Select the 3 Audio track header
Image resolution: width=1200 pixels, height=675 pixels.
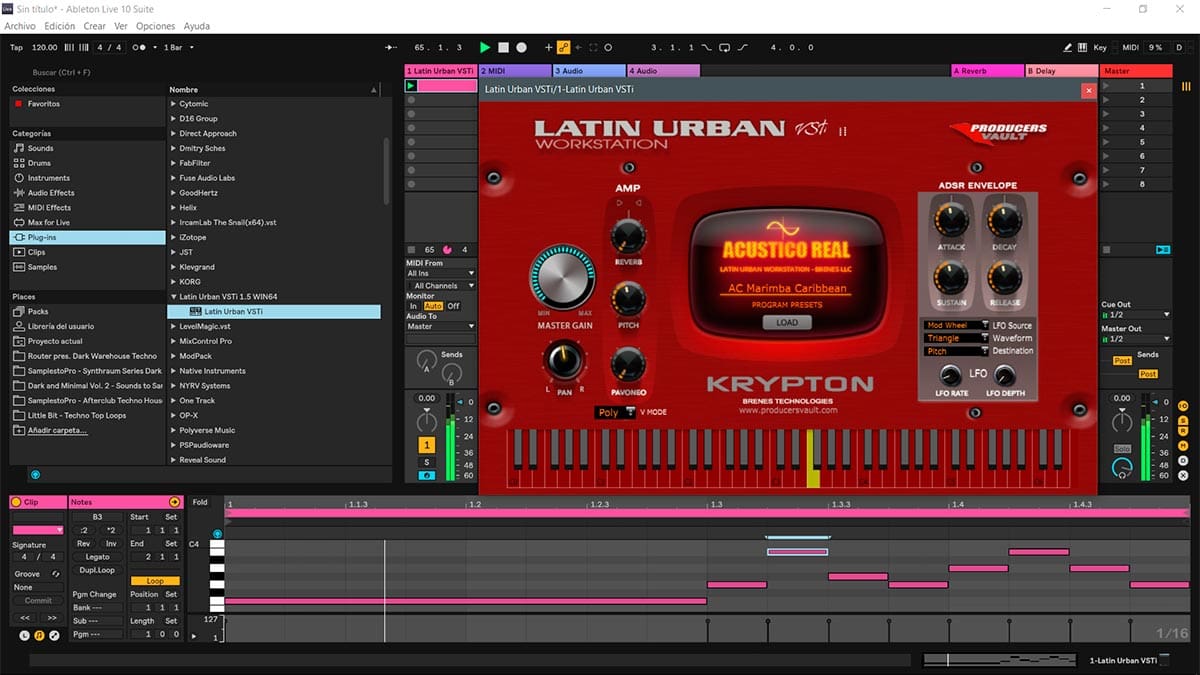click(x=589, y=71)
